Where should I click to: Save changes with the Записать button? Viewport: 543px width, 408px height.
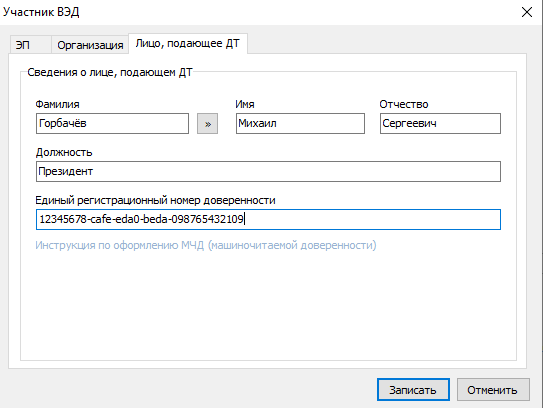tap(413, 390)
